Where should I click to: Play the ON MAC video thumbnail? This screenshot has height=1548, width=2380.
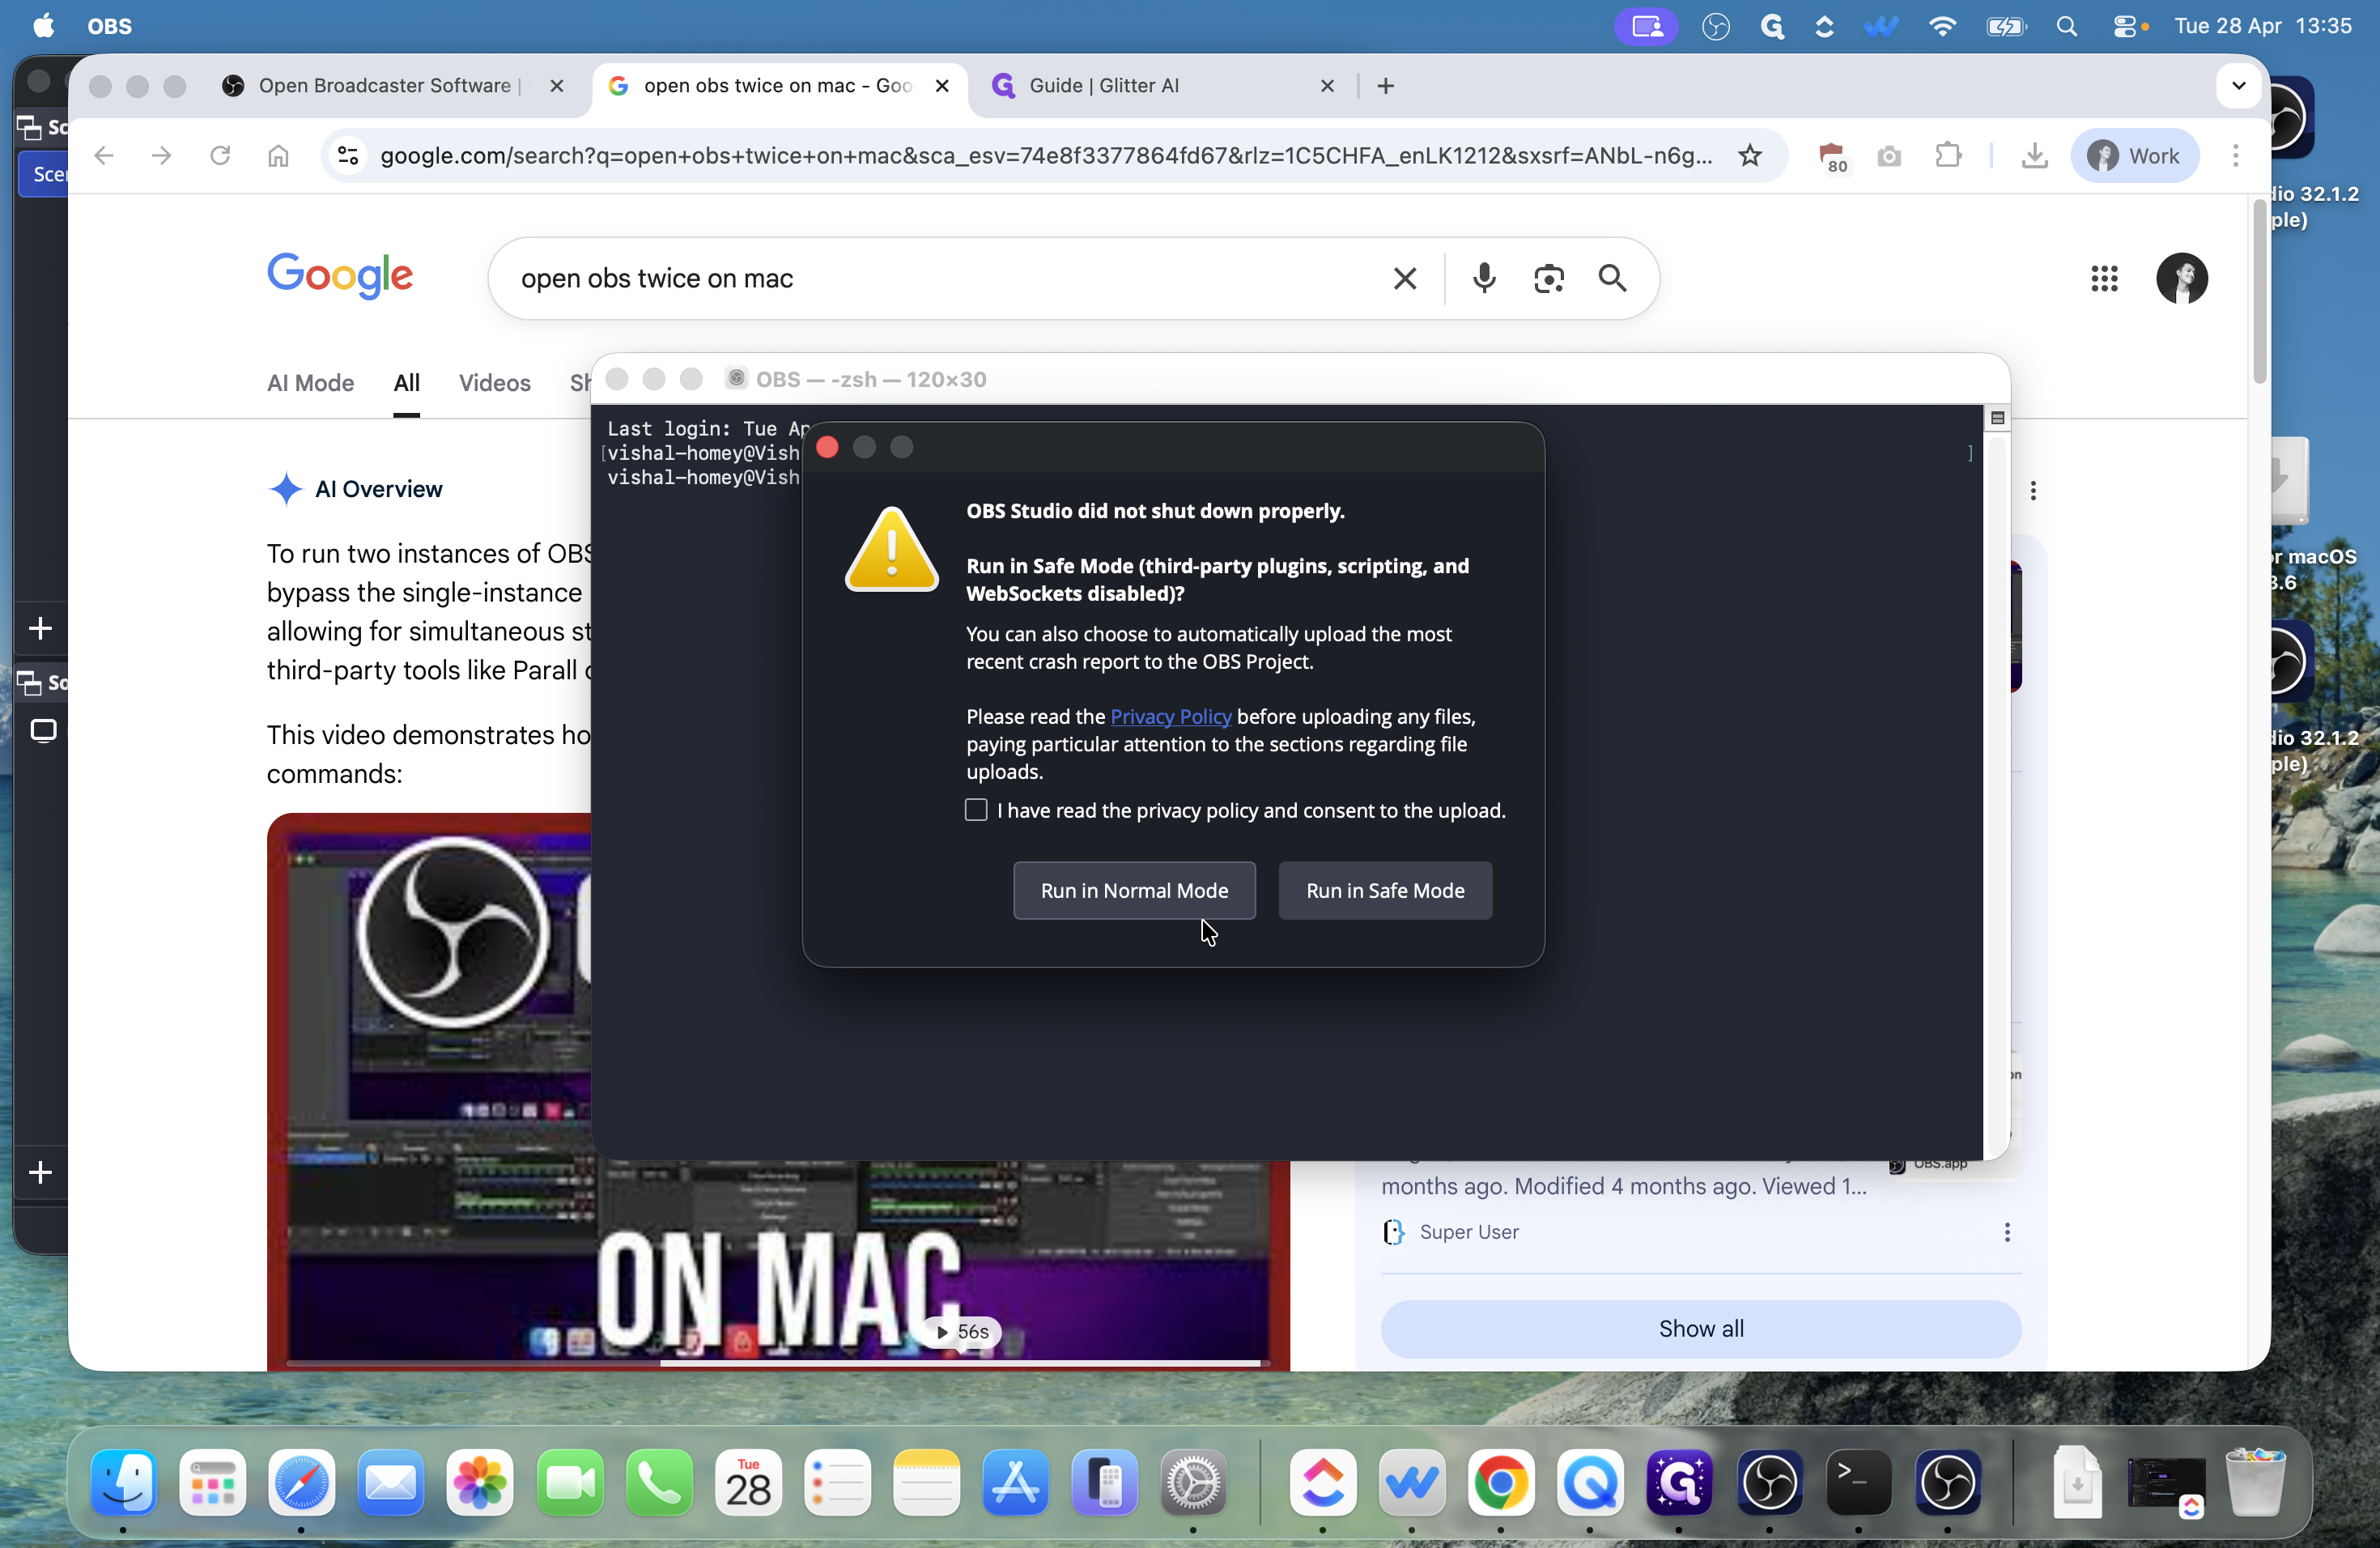tap(778, 1090)
